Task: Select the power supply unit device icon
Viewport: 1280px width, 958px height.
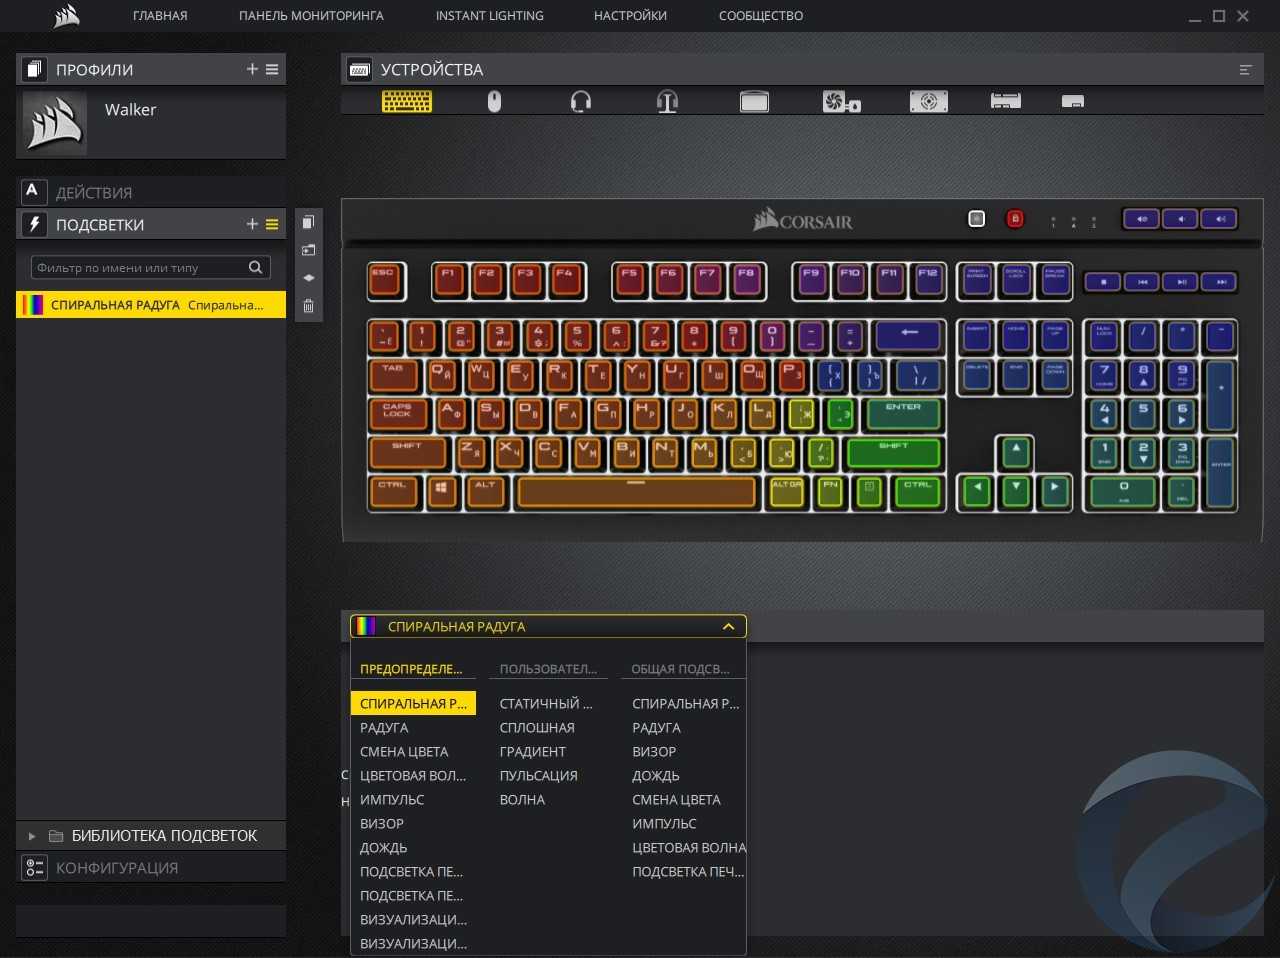Action: pos(928,101)
